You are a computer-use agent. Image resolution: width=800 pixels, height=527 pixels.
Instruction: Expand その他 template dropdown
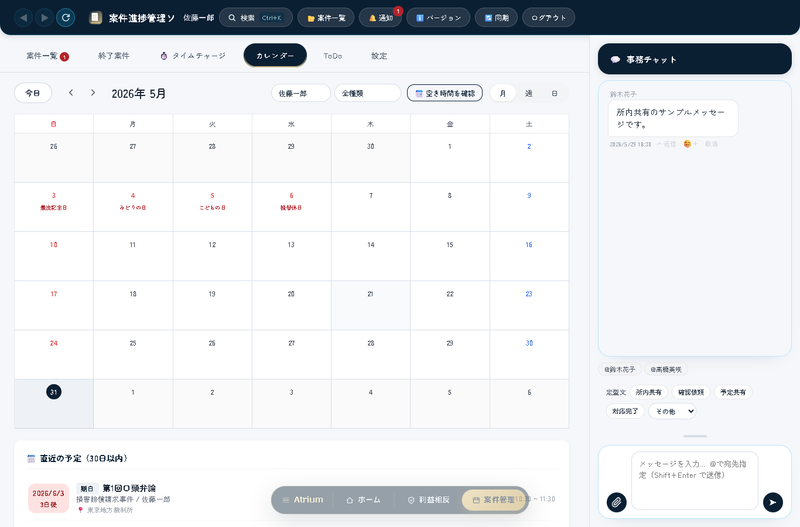point(672,411)
